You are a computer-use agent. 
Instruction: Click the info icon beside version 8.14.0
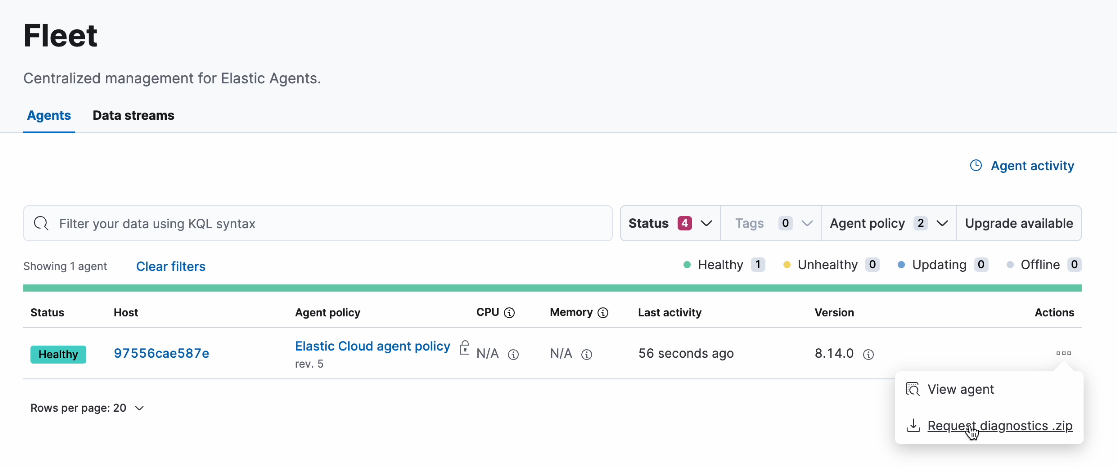coord(869,354)
